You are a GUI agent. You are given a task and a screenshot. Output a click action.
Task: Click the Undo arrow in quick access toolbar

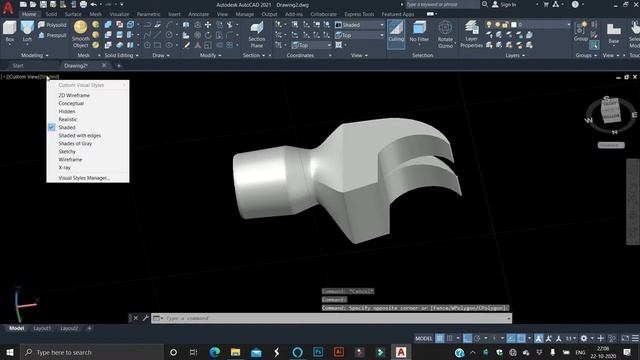[93, 4]
